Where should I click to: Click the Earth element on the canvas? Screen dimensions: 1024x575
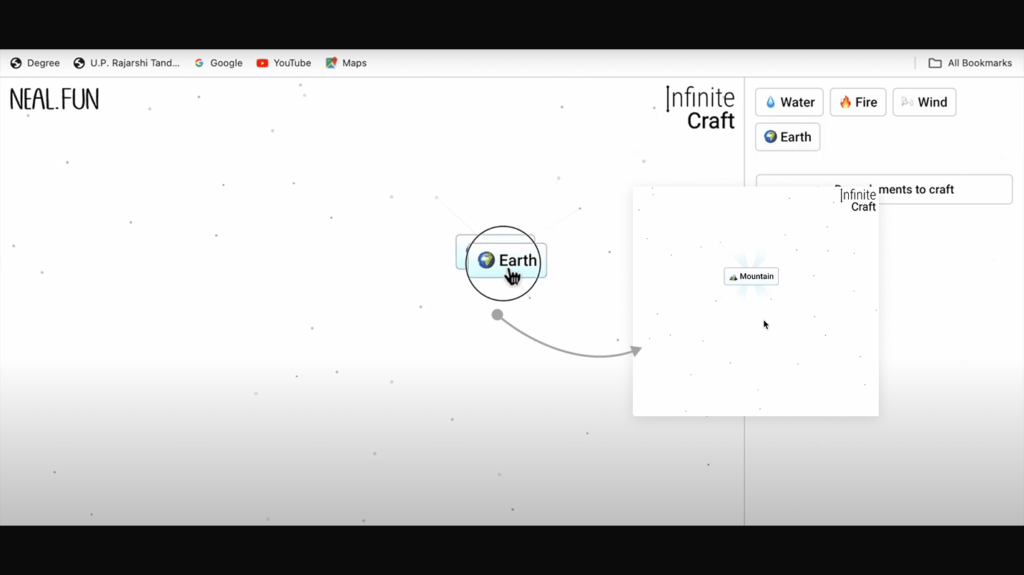(508, 261)
